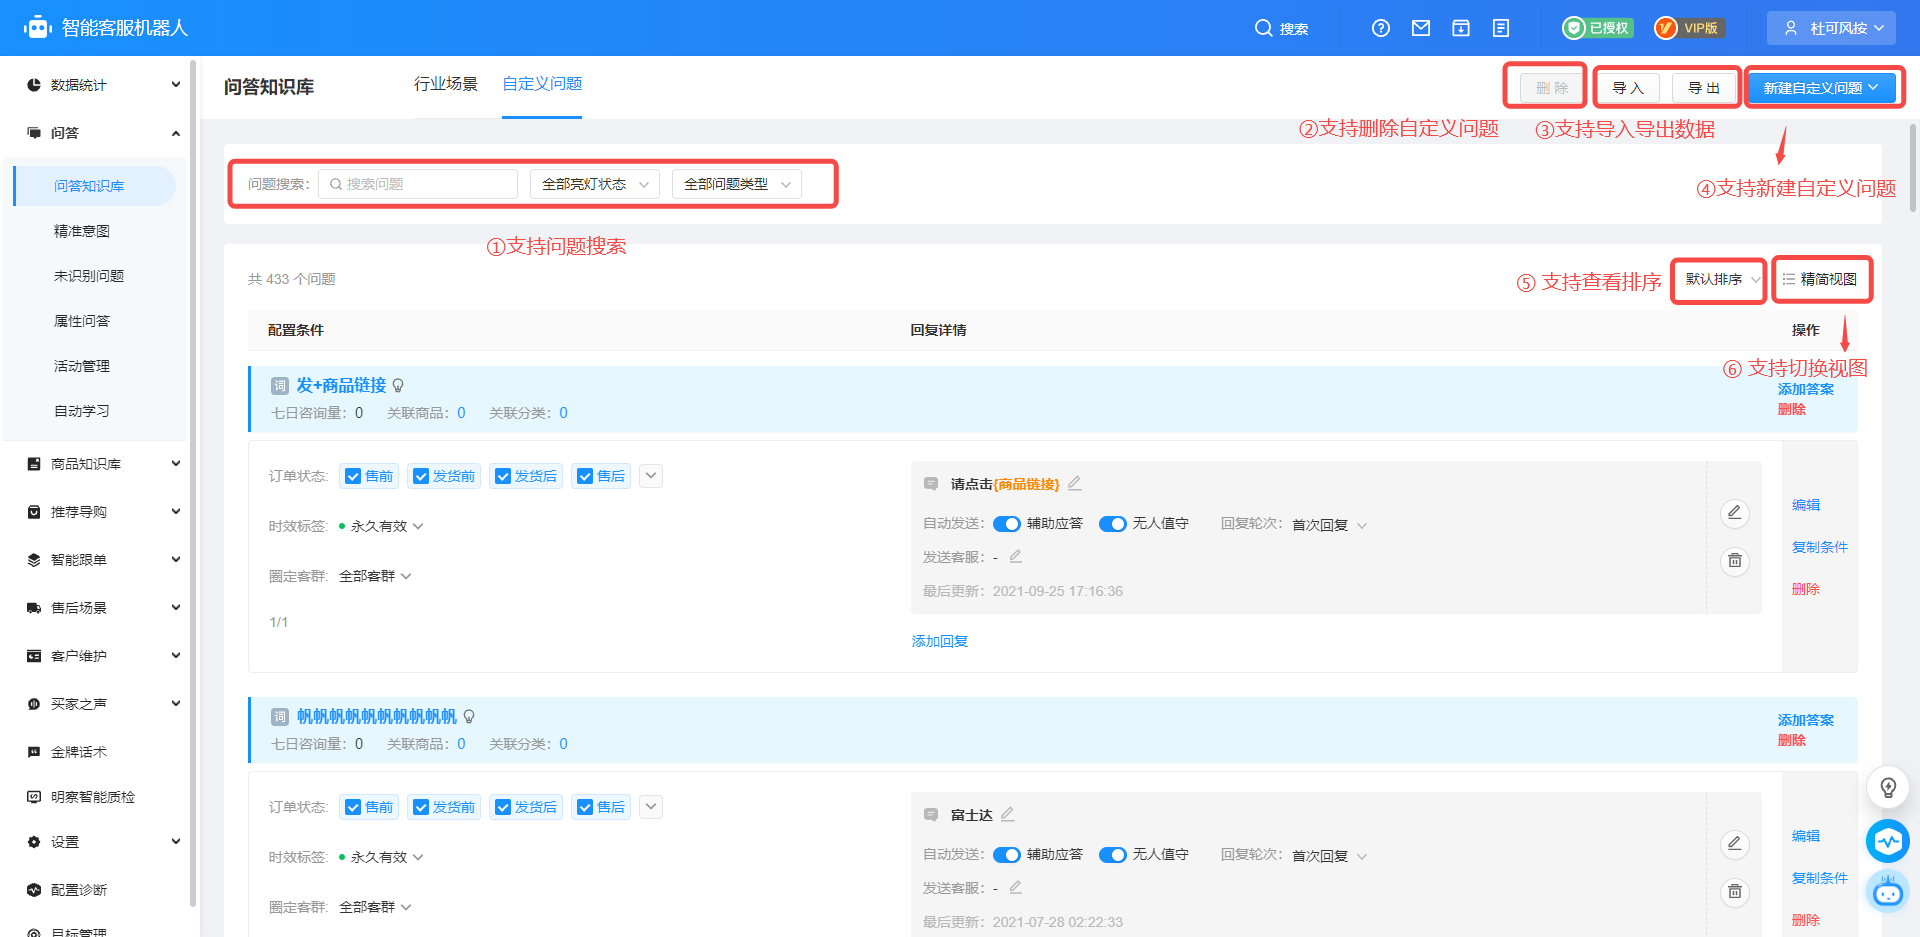This screenshot has width=1920, height=937.
Task: Click the 精简视图 view switch button
Action: point(1821,279)
